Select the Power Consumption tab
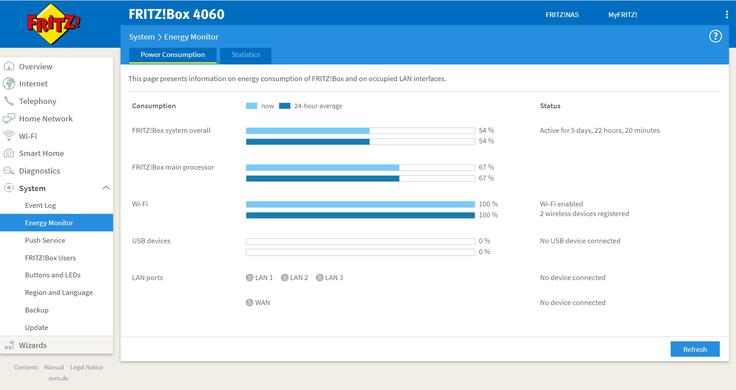The width and height of the screenshot is (736, 390). (x=173, y=55)
